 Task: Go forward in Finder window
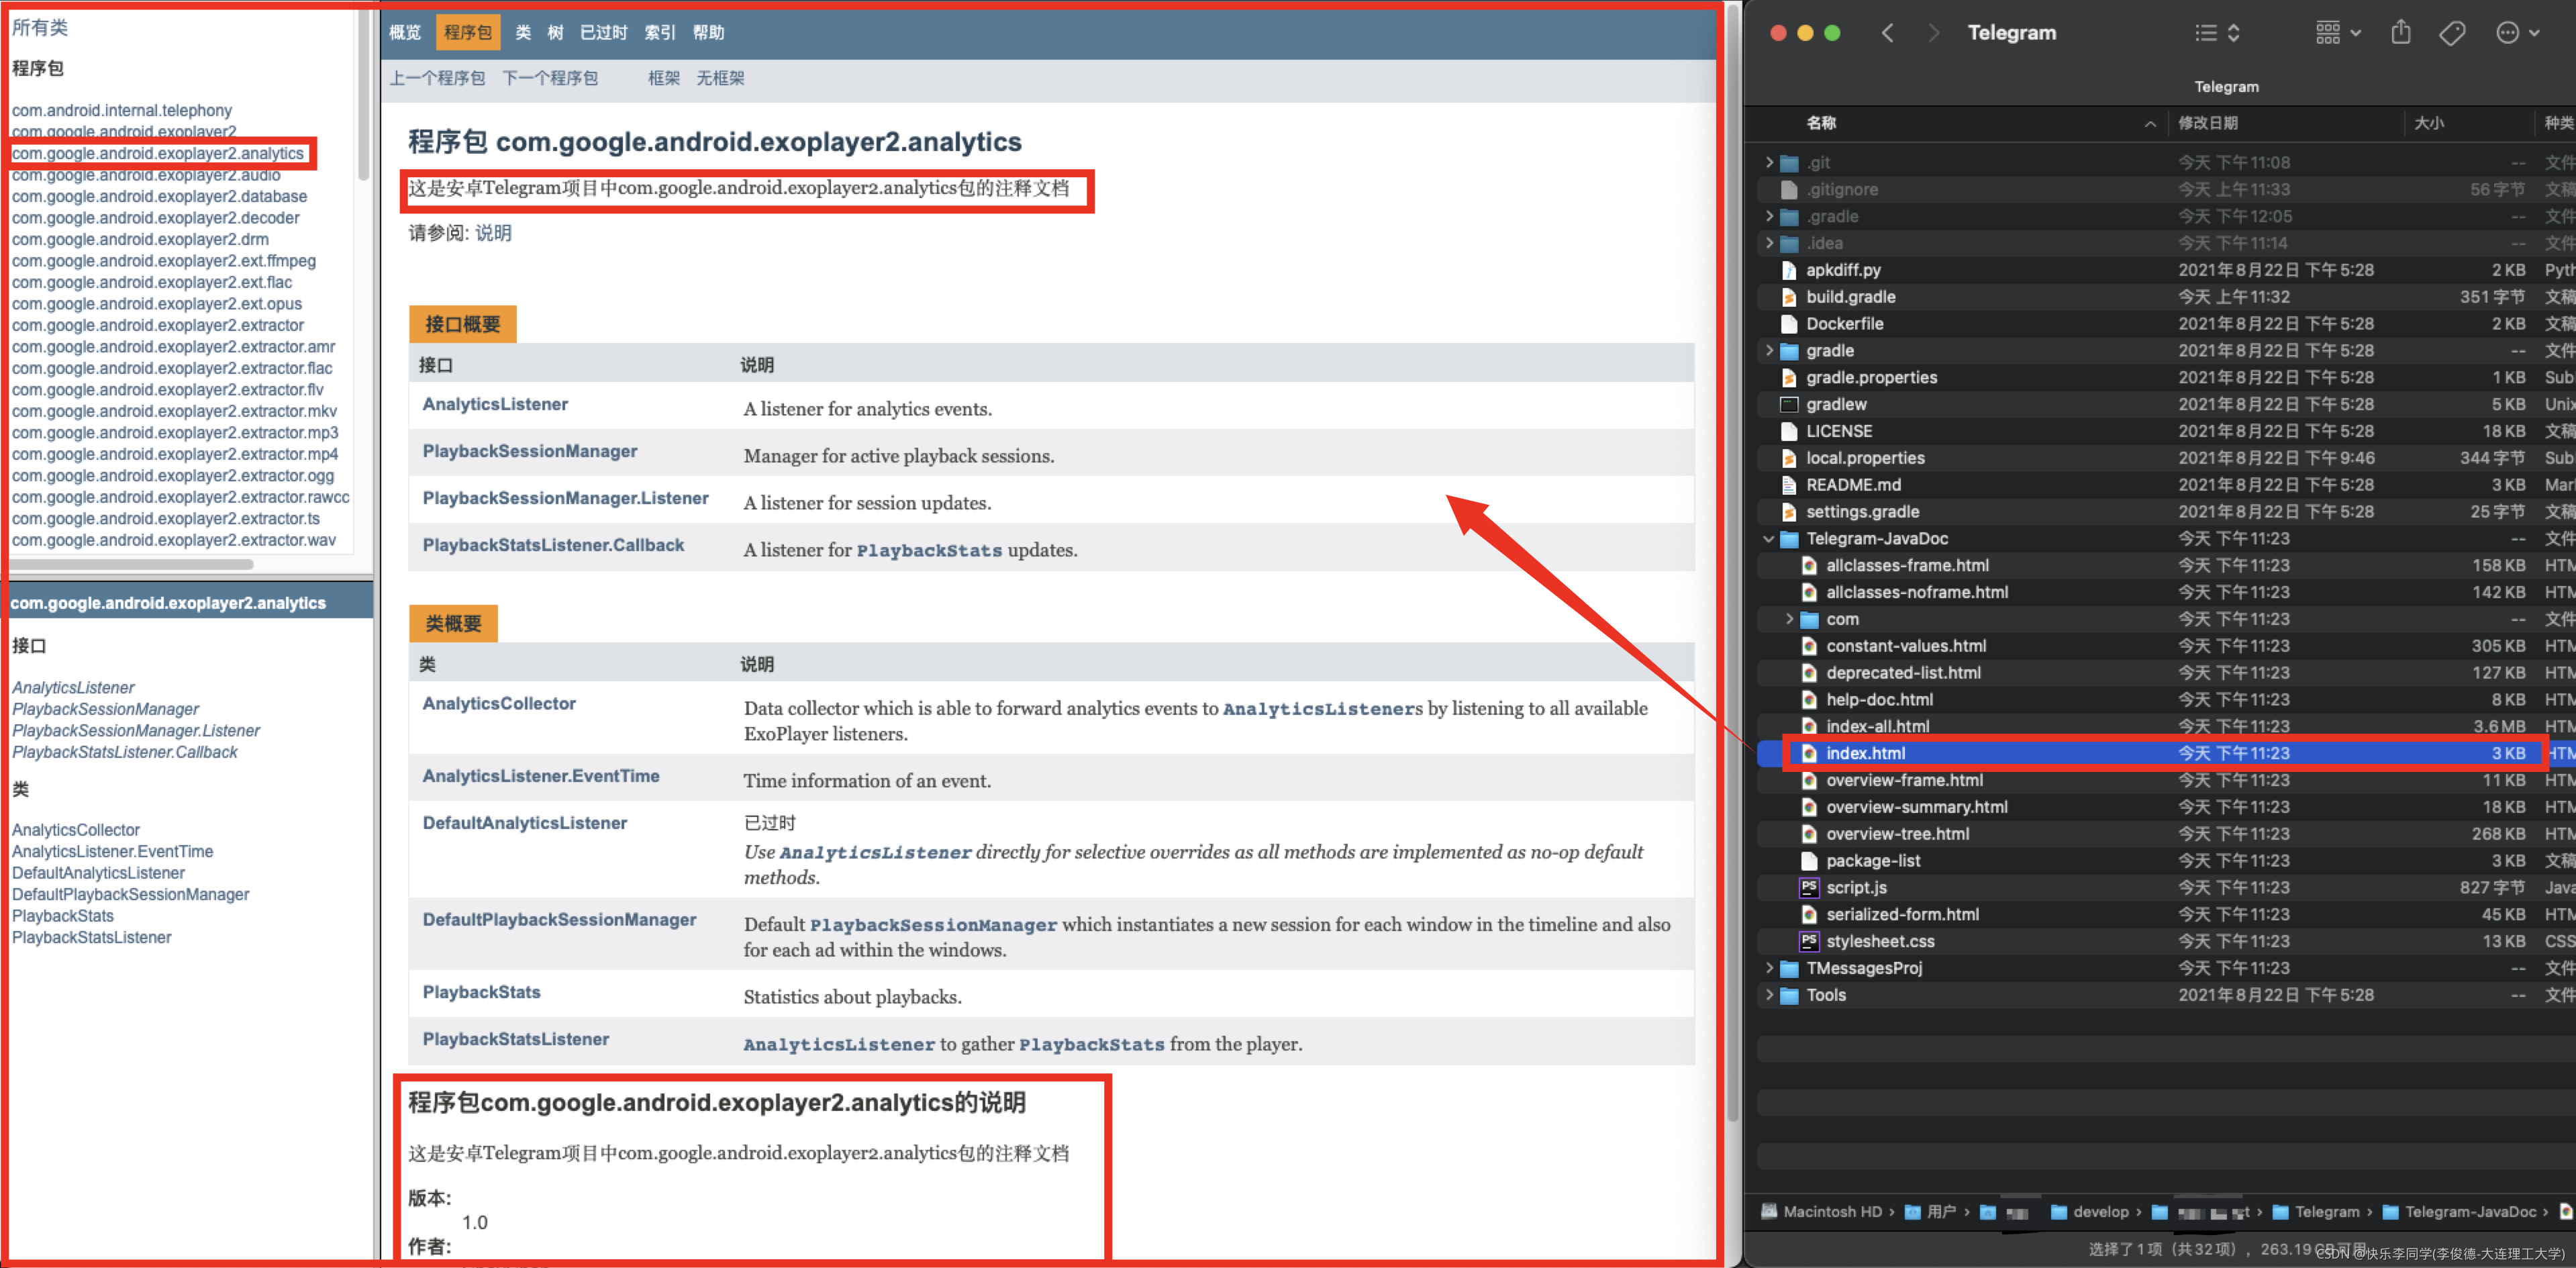tap(1933, 33)
